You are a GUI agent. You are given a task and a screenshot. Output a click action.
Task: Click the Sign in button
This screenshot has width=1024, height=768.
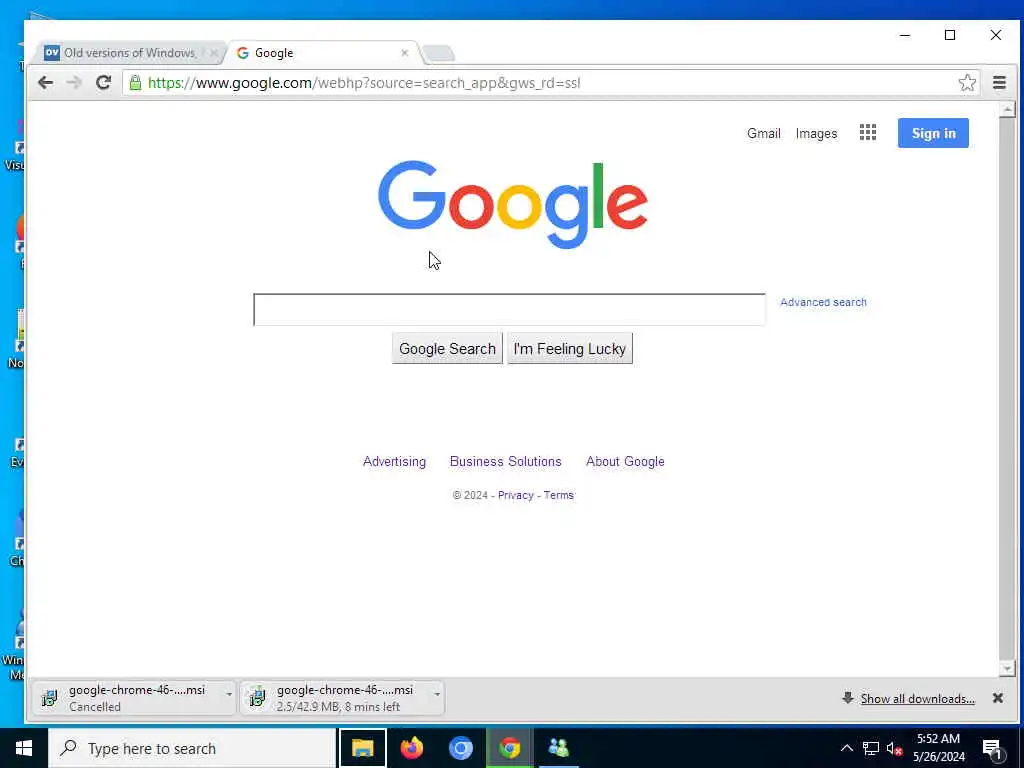(x=933, y=133)
